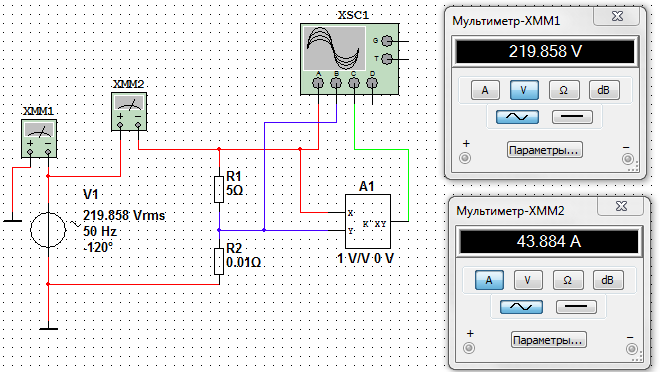This screenshot has height=372, width=660.
Task: Click the XMM1 icon plus terminal
Action: (30, 152)
